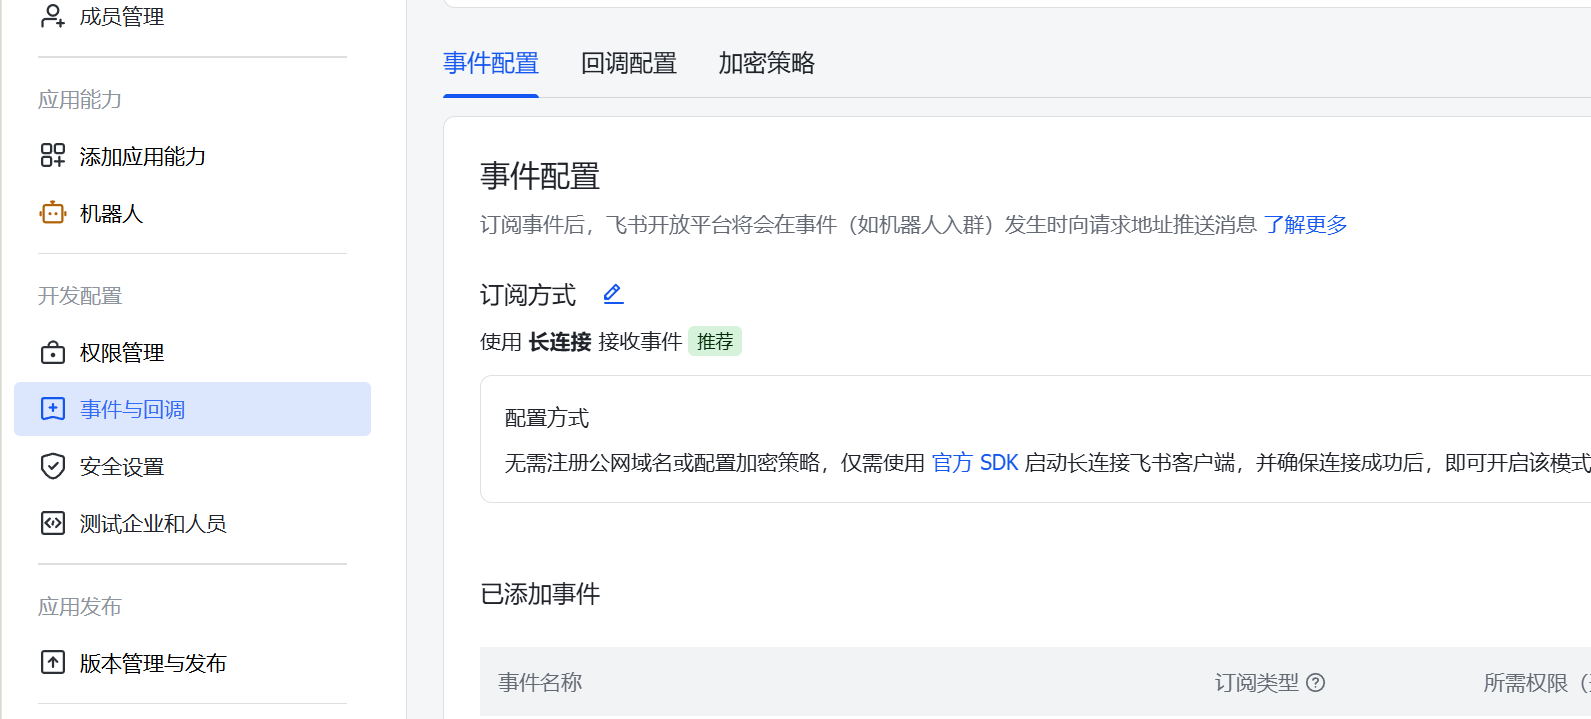Click the 安全设置 shield icon
Screen dimensions: 1591x719
click(x=52, y=466)
